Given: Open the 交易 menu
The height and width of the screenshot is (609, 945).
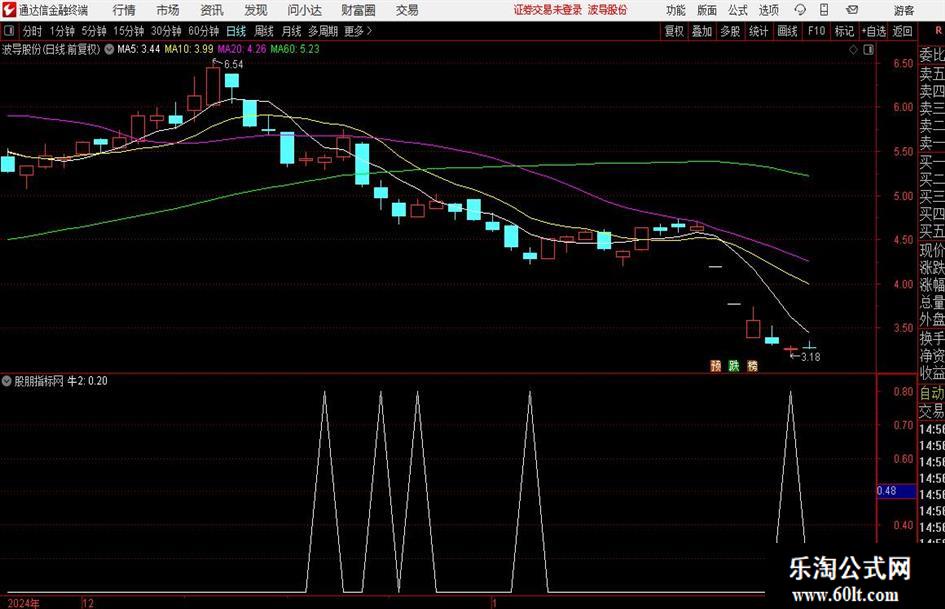Looking at the screenshot, I should pyautogui.click(x=407, y=10).
